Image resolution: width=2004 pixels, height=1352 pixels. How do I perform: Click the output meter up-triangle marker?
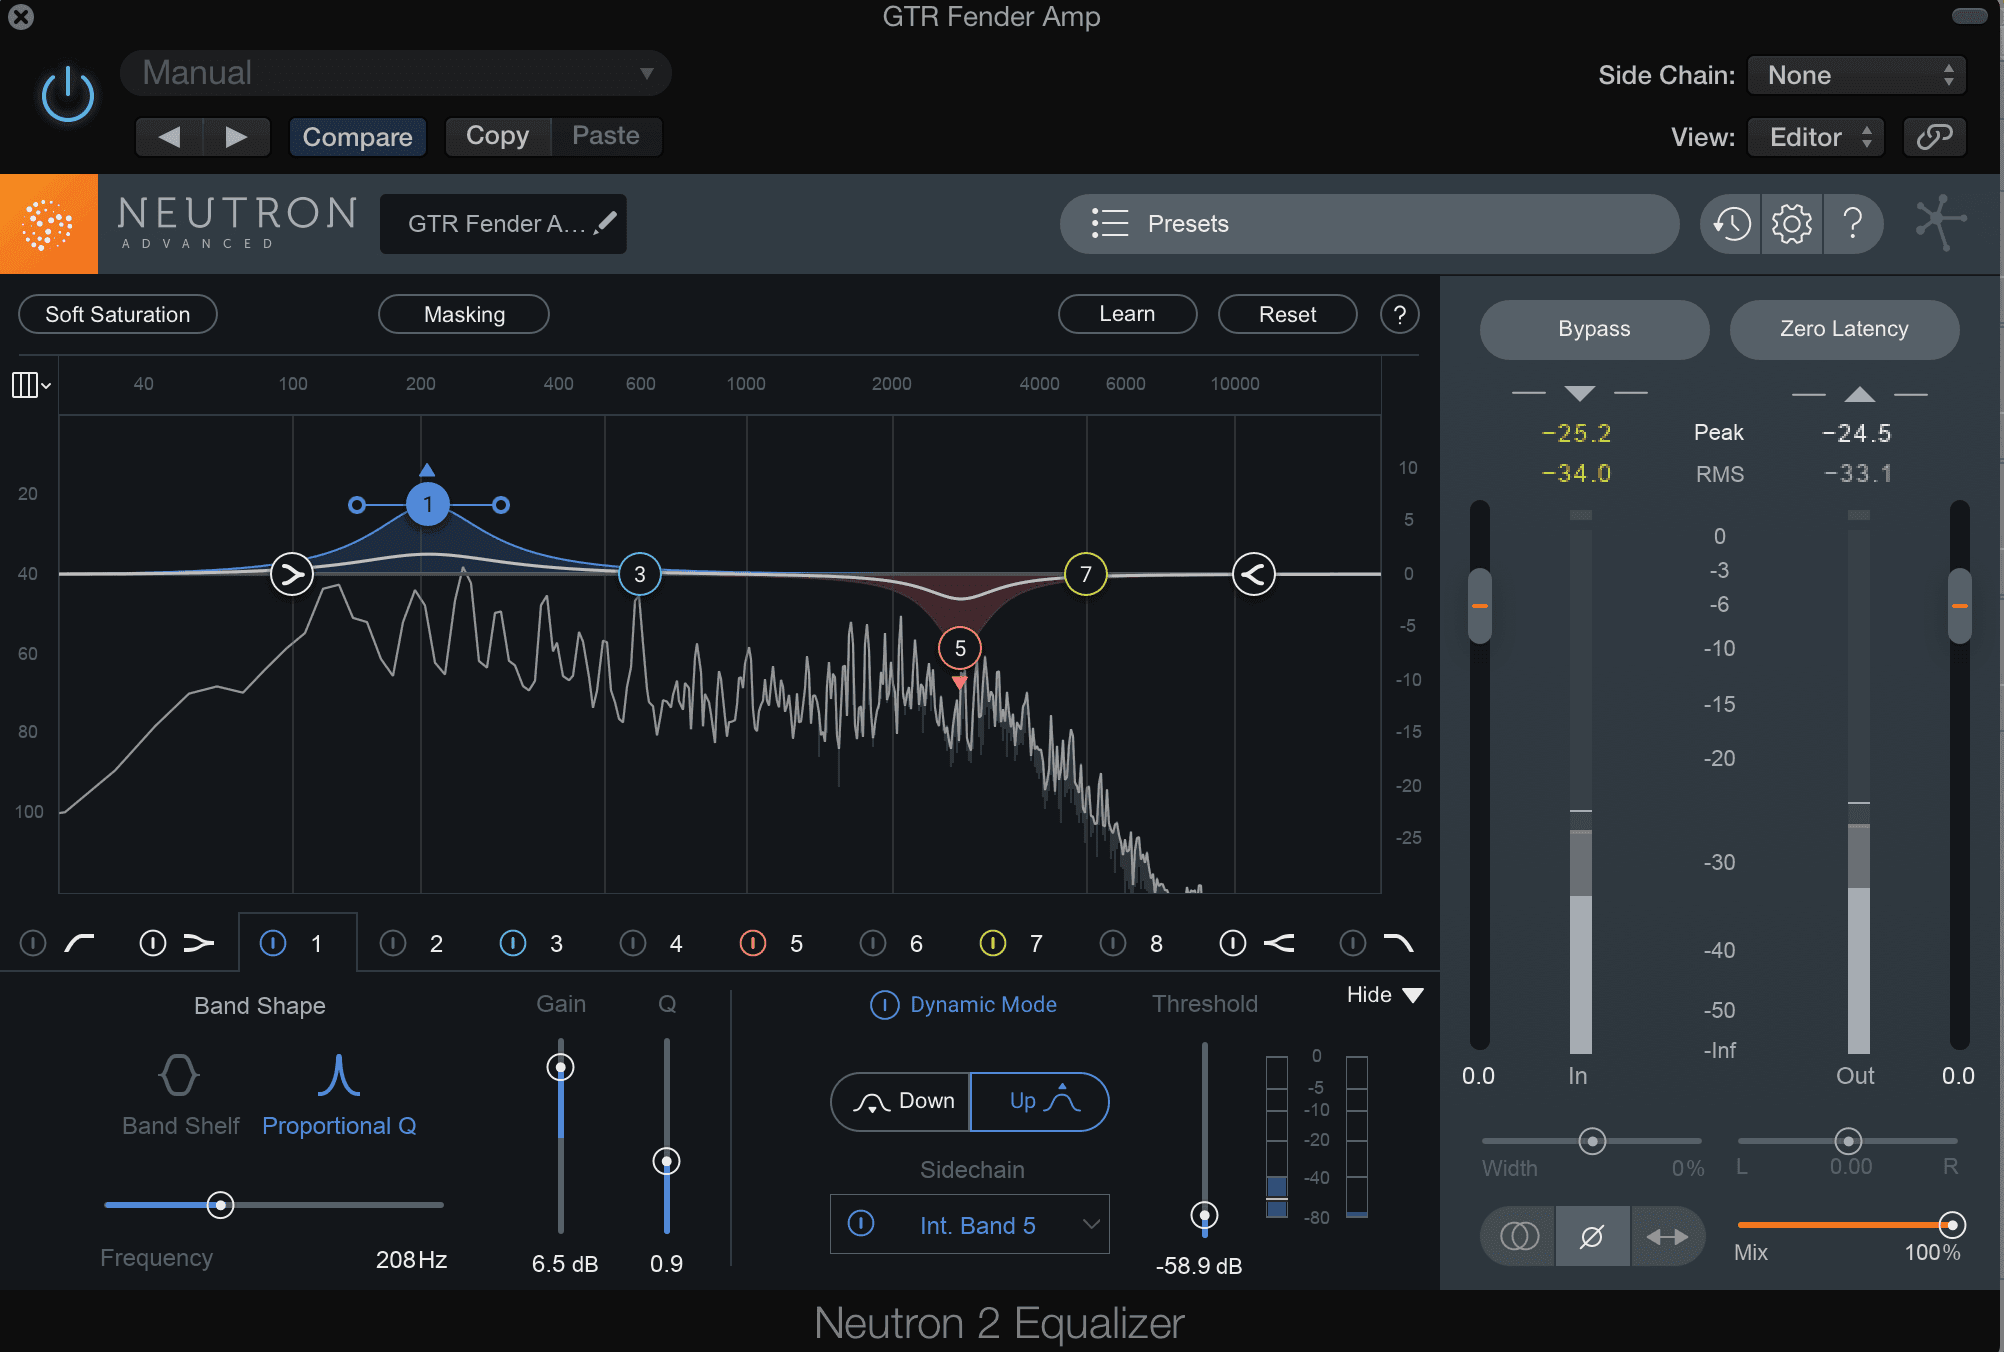click(x=1860, y=393)
